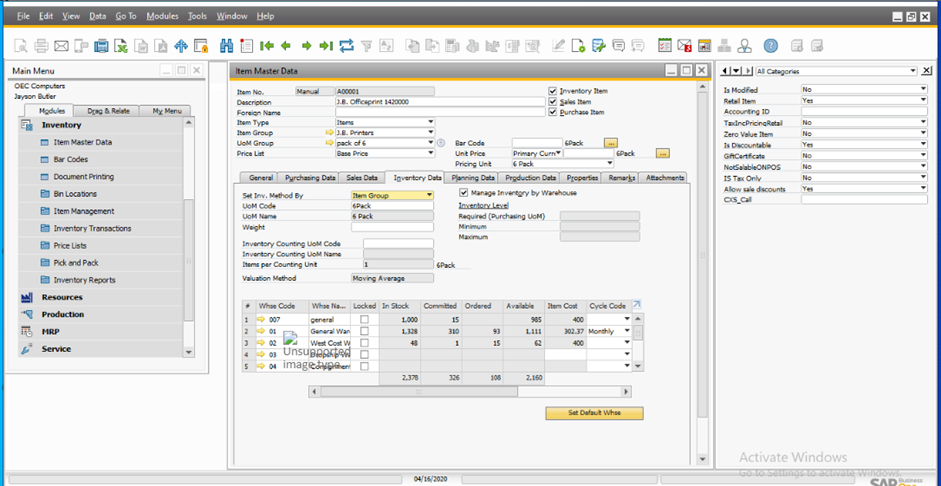Switch to Add mode via toolbar icon
Image resolution: width=941 pixels, height=486 pixels.
[x=246, y=46]
